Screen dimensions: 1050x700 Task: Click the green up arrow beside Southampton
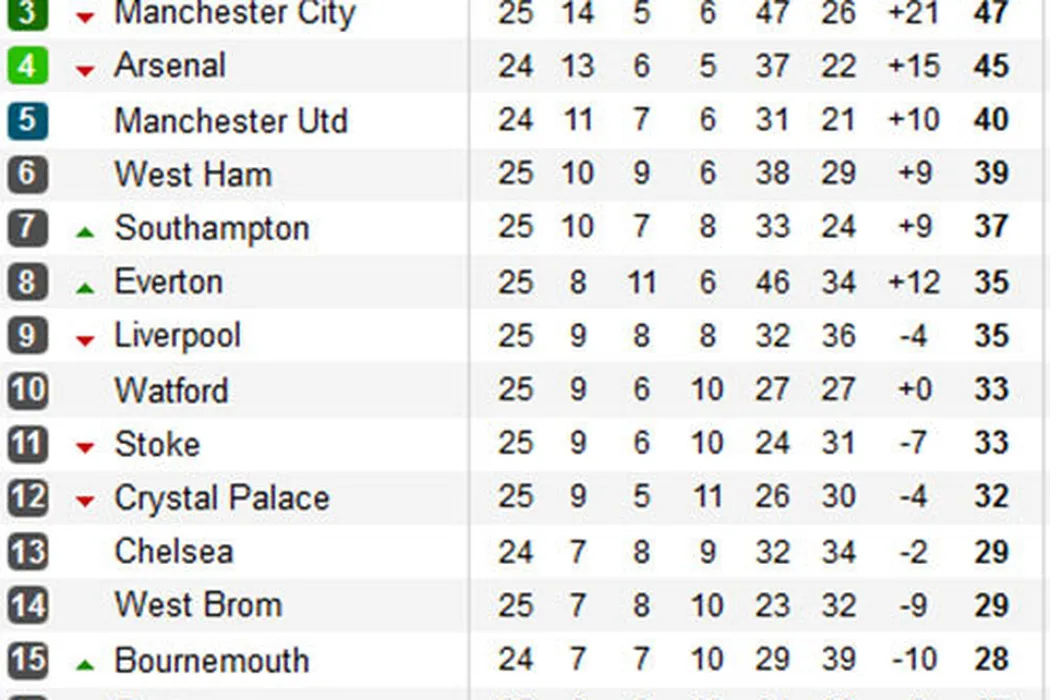pos(86,232)
